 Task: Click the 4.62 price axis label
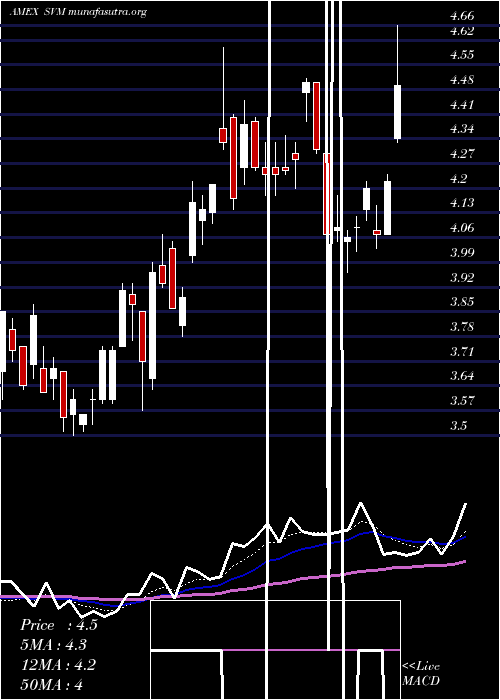click(x=462, y=30)
